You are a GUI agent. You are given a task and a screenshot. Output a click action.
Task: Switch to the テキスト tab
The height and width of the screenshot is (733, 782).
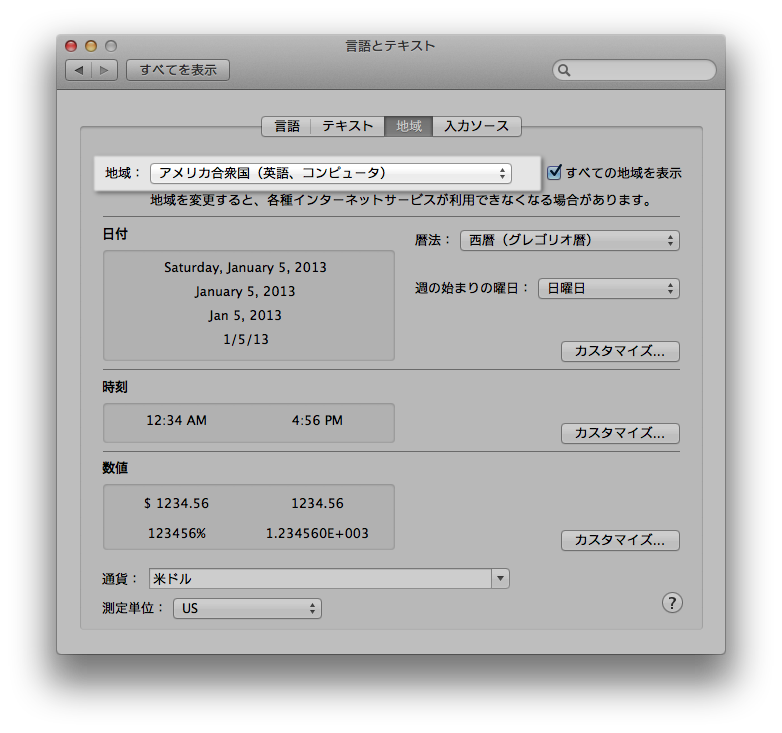pyautogui.click(x=348, y=126)
